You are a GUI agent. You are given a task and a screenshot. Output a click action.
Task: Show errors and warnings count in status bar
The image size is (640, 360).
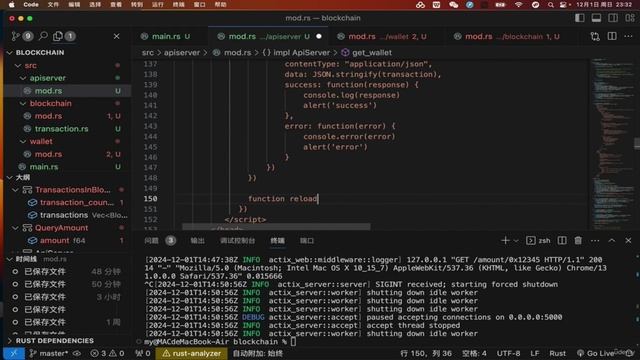[107, 353]
